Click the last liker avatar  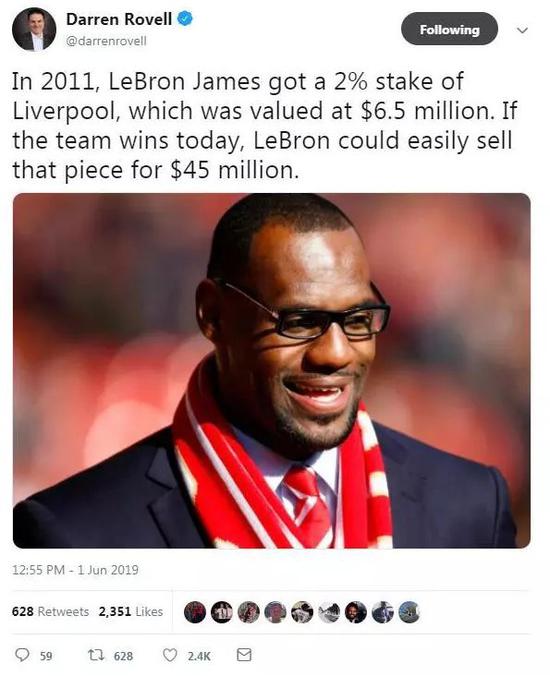(x=409, y=612)
